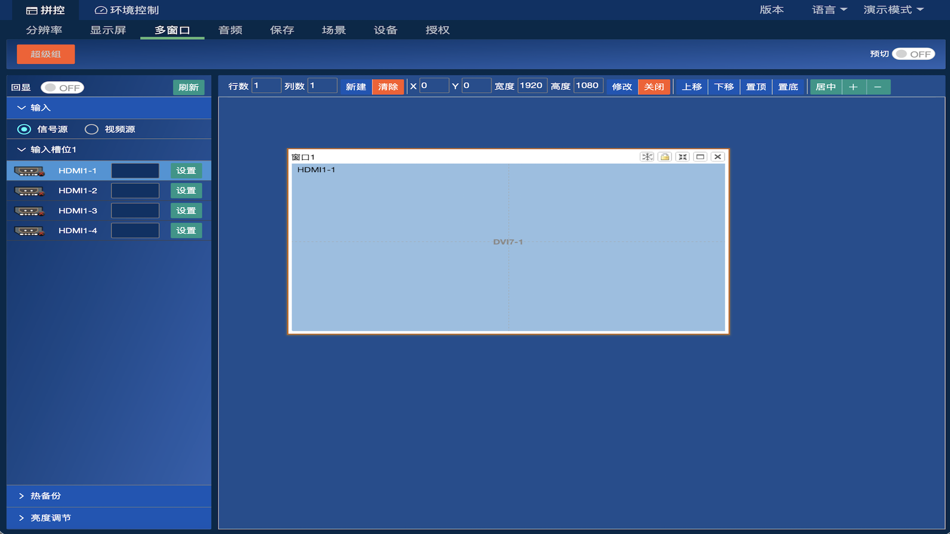Click the expand-all-directions icon in 窗口1
The height and width of the screenshot is (534, 950).
[x=647, y=157]
